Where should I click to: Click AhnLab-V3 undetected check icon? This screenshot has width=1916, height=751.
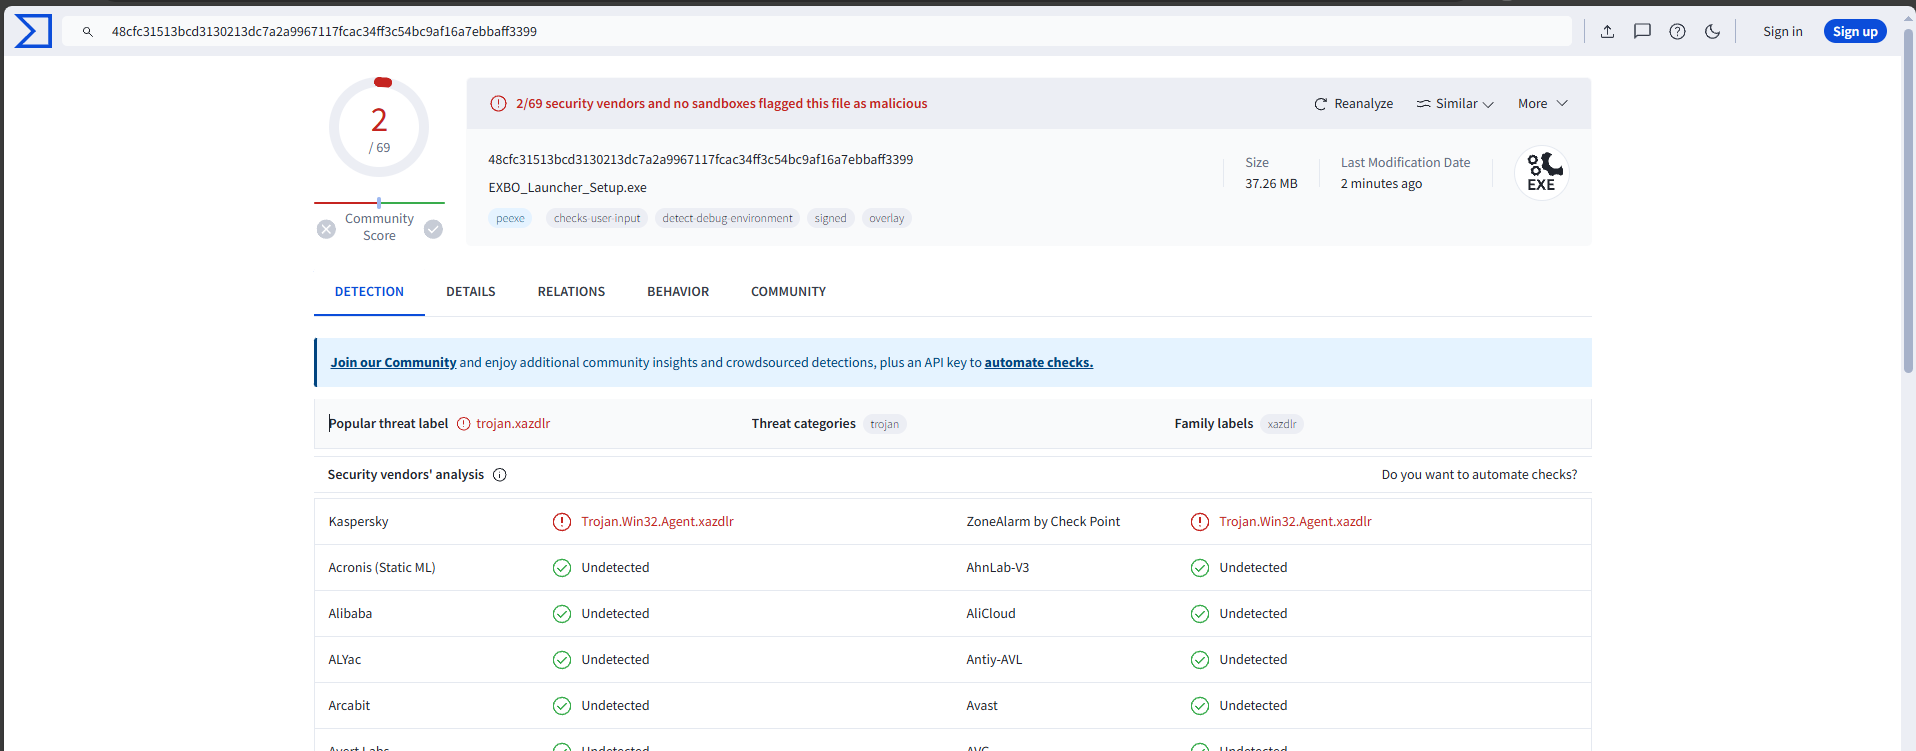pos(1200,568)
